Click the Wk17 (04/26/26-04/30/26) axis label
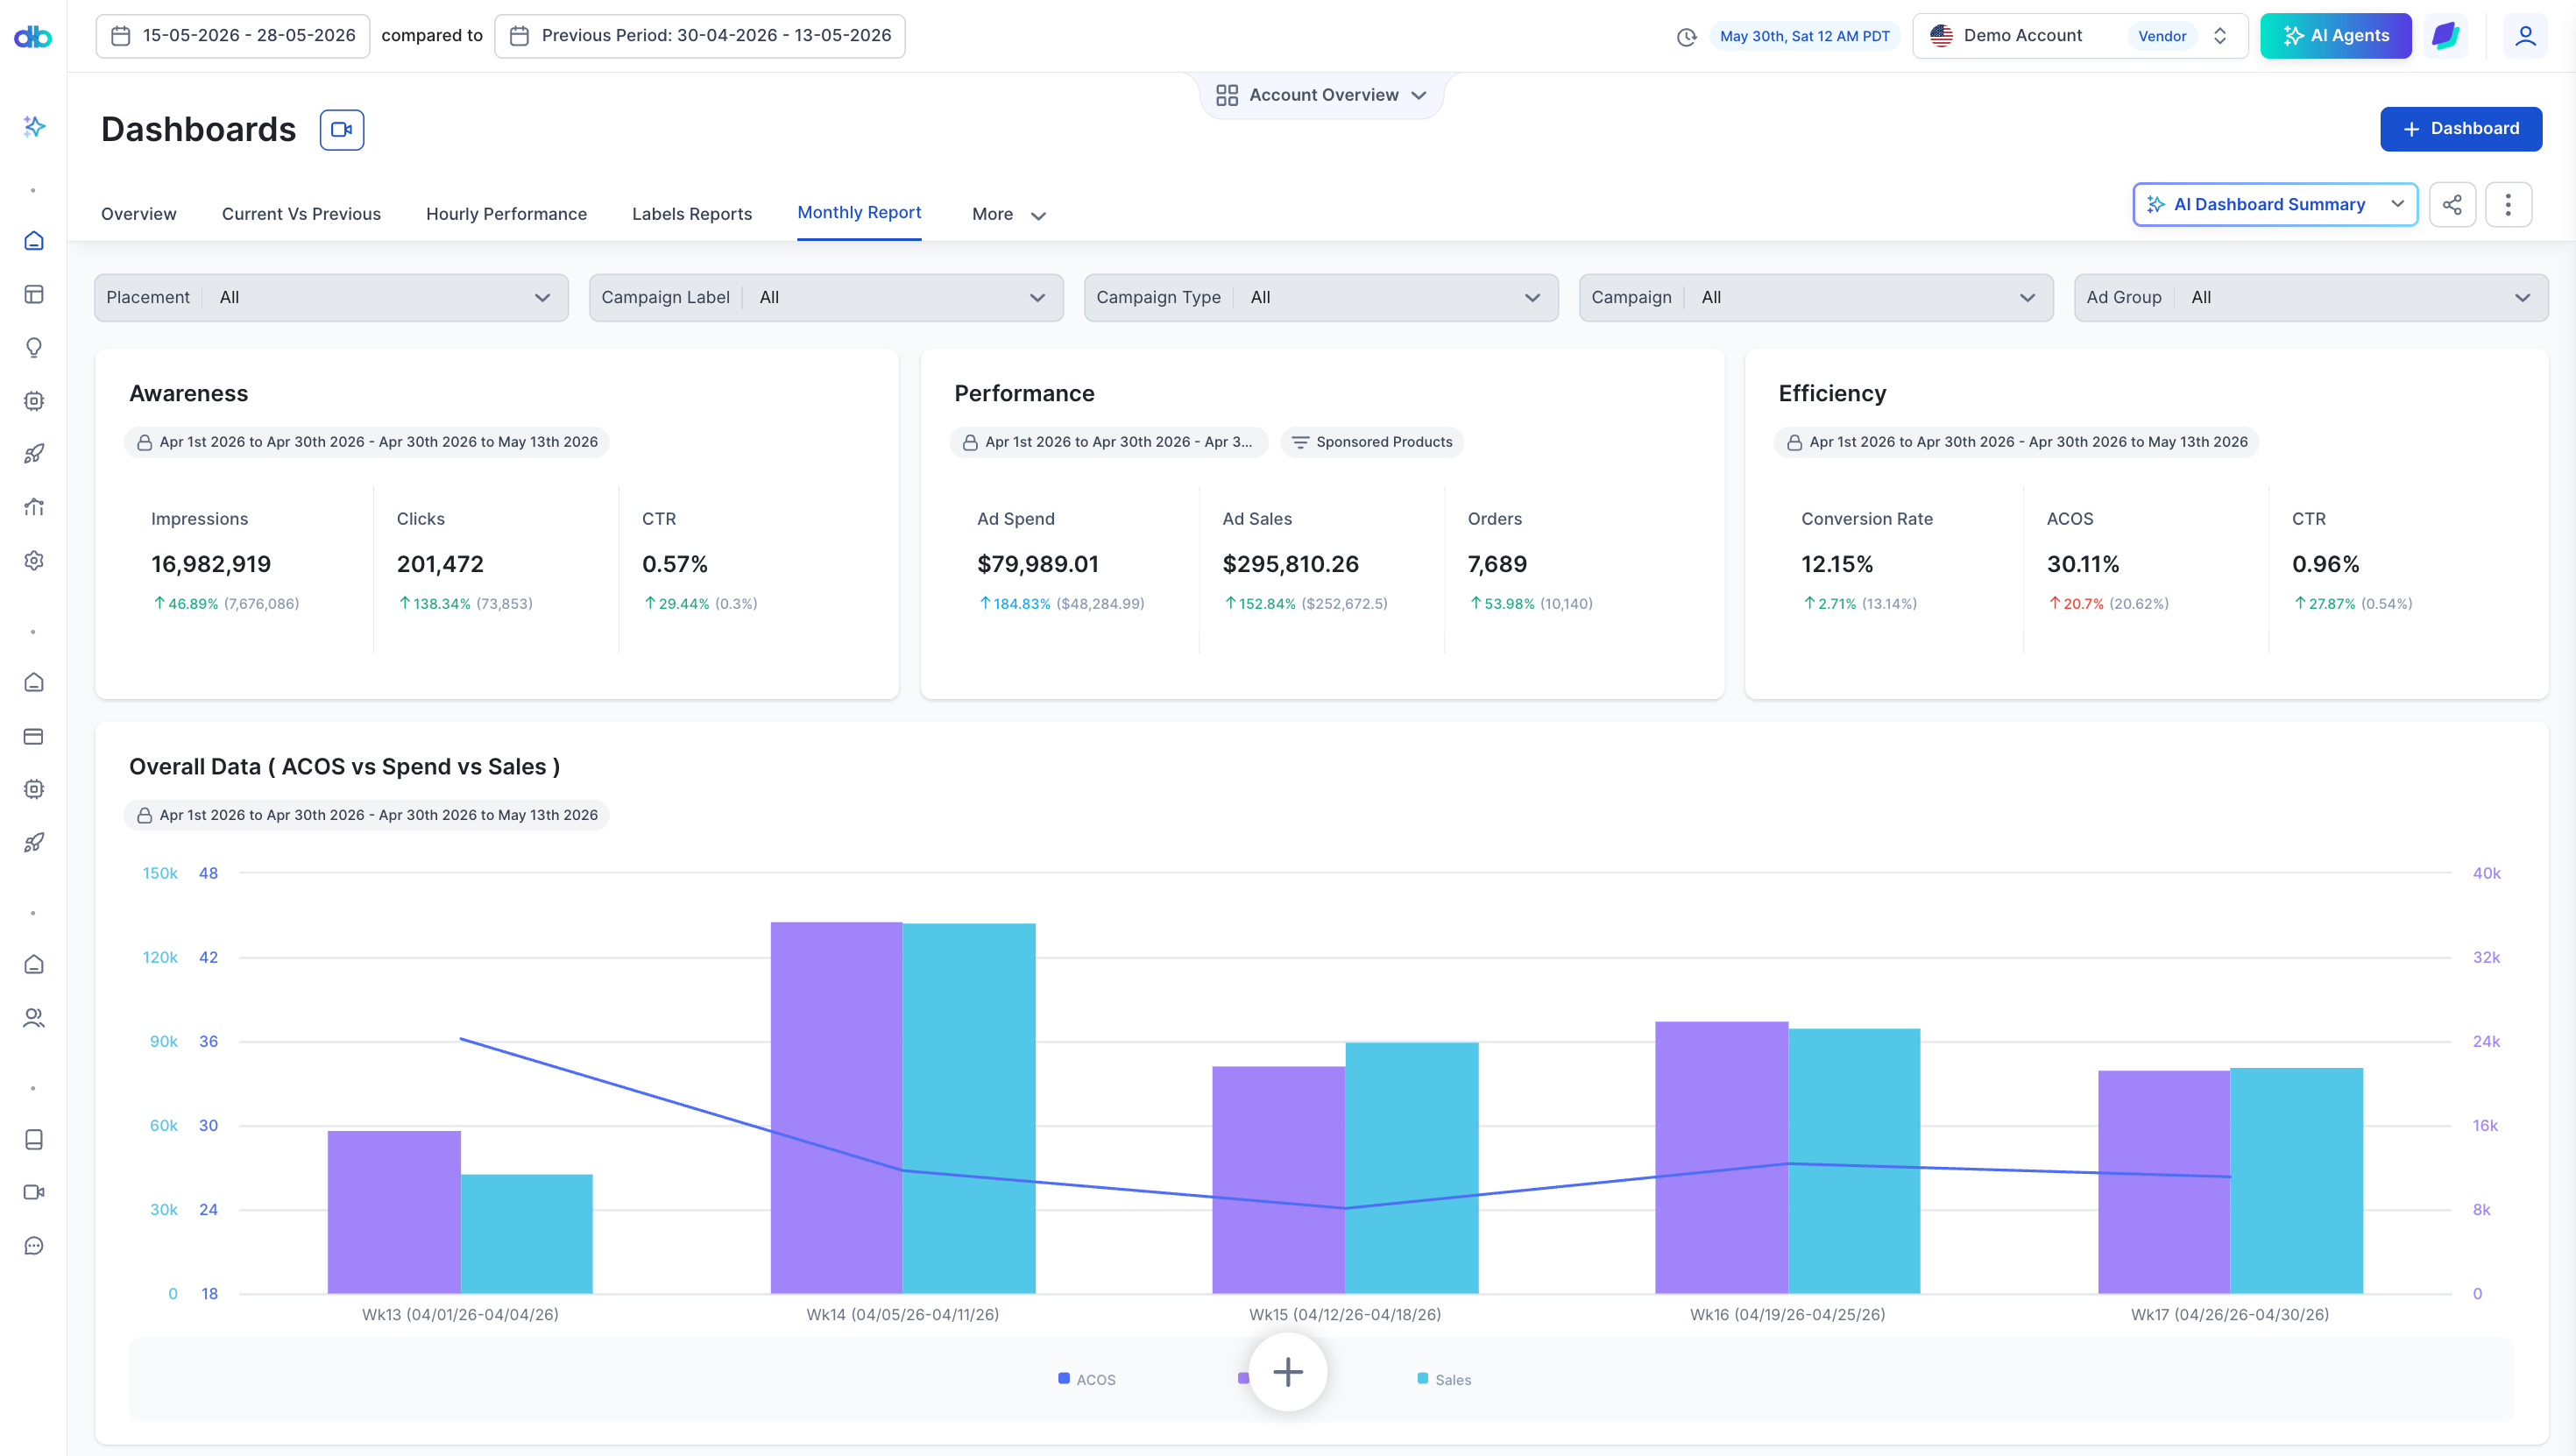 tap(2230, 1314)
